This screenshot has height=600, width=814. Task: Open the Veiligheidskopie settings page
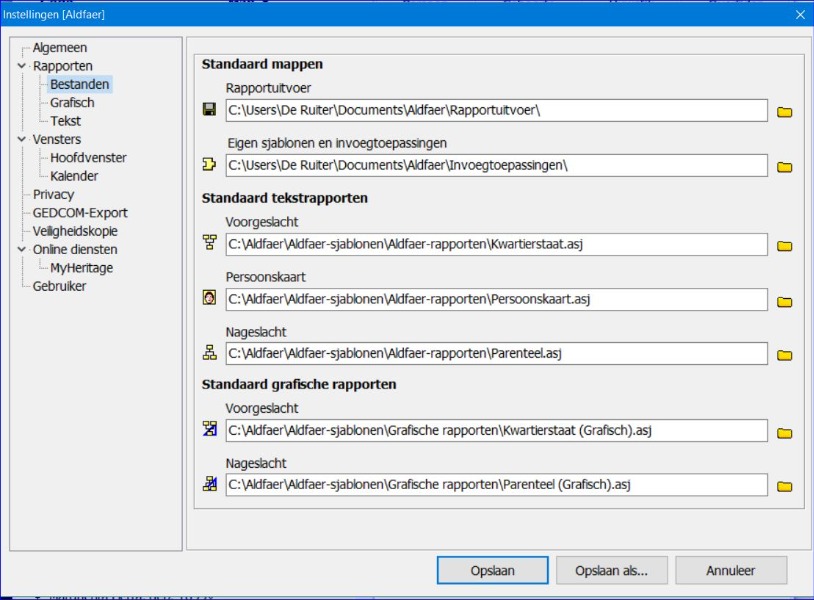tap(75, 231)
